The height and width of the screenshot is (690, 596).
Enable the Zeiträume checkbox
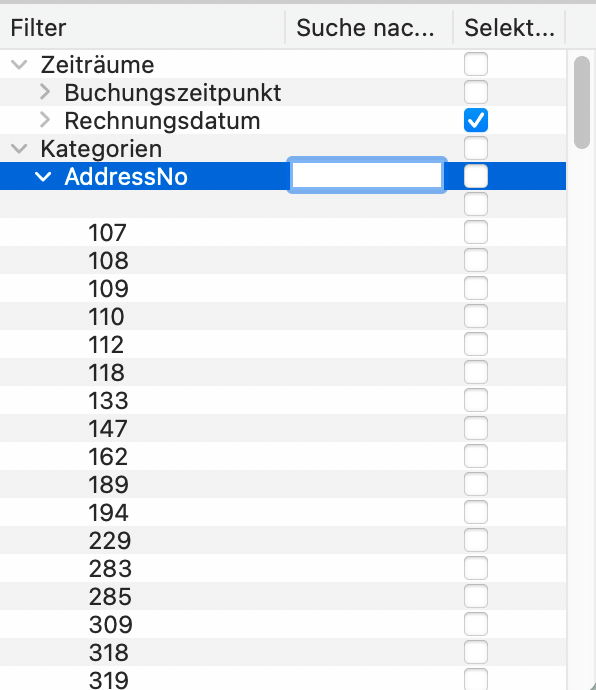point(476,64)
